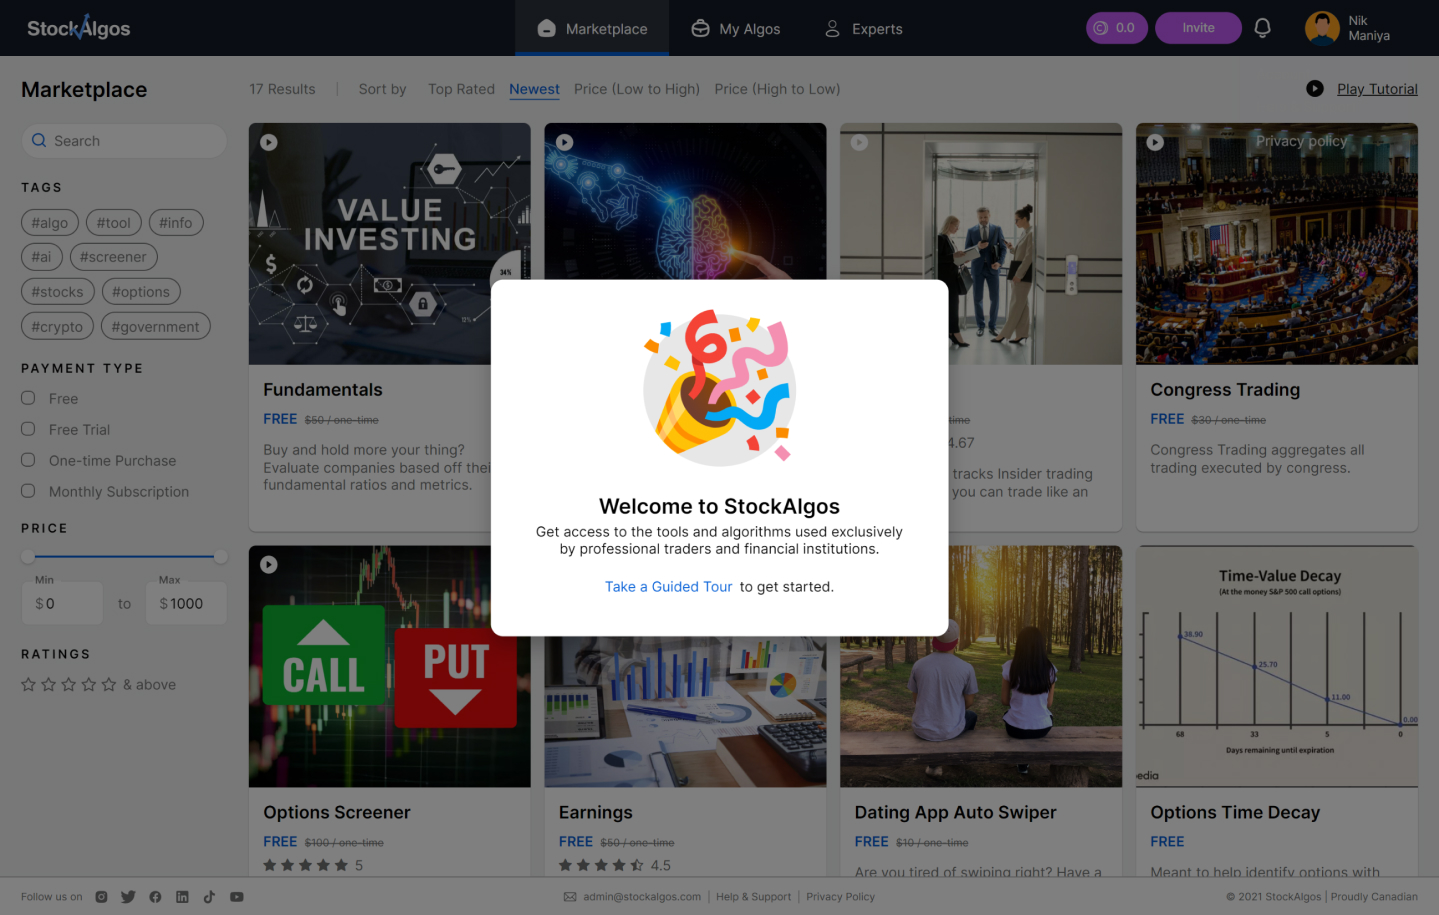Sort results by Top Rated
The width and height of the screenshot is (1439, 915).
pyautogui.click(x=461, y=89)
